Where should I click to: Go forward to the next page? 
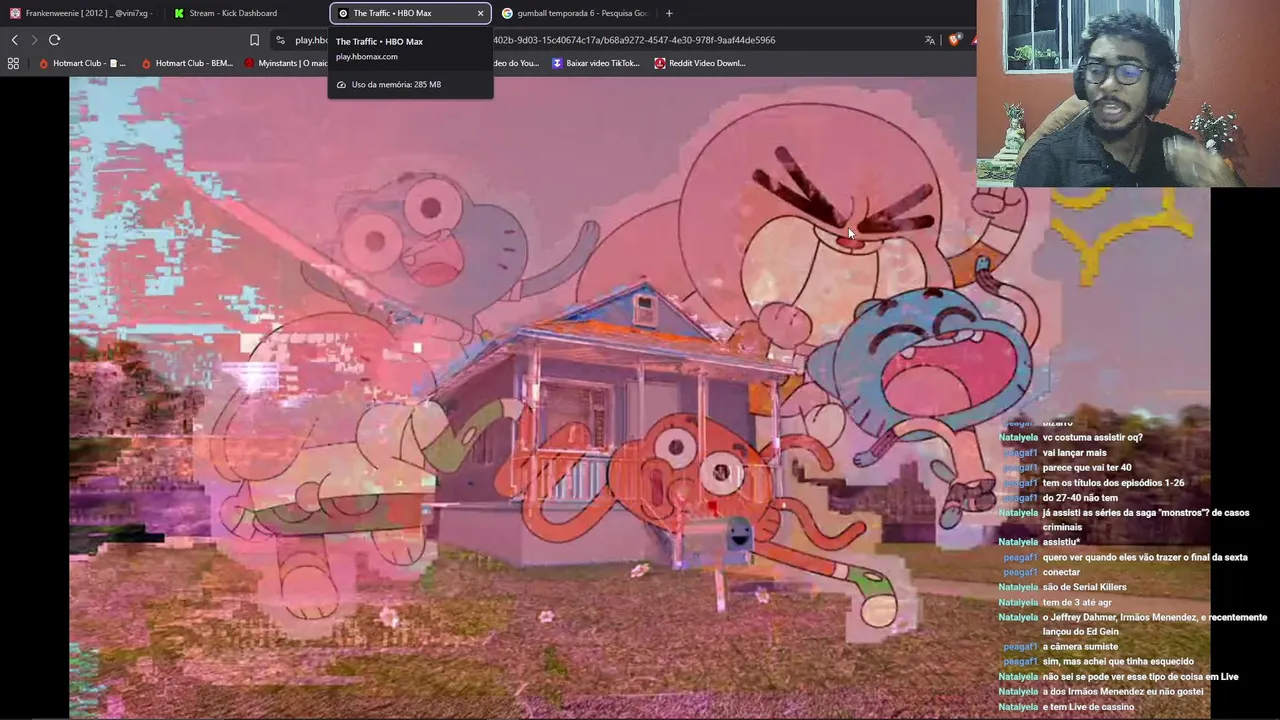coord(34,40)
